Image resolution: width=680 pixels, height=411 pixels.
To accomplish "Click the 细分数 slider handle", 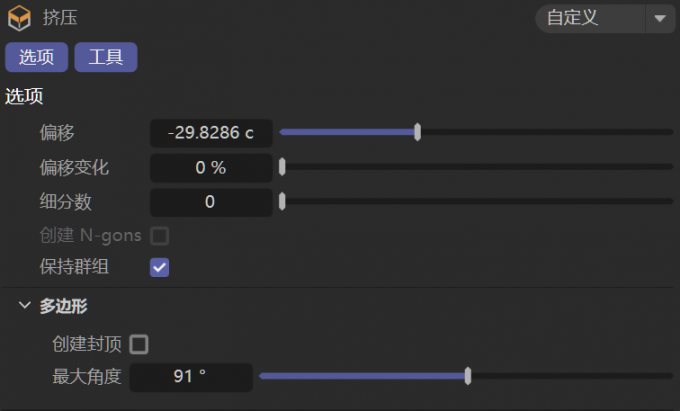I will (282, 201).
